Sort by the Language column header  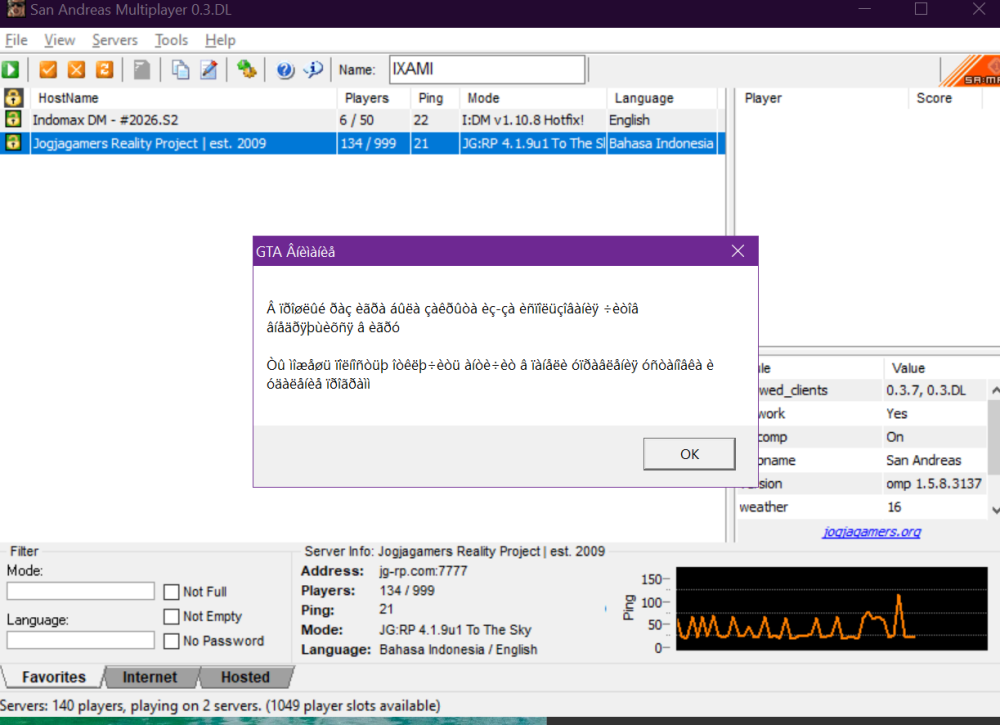(x=662, y=98)
